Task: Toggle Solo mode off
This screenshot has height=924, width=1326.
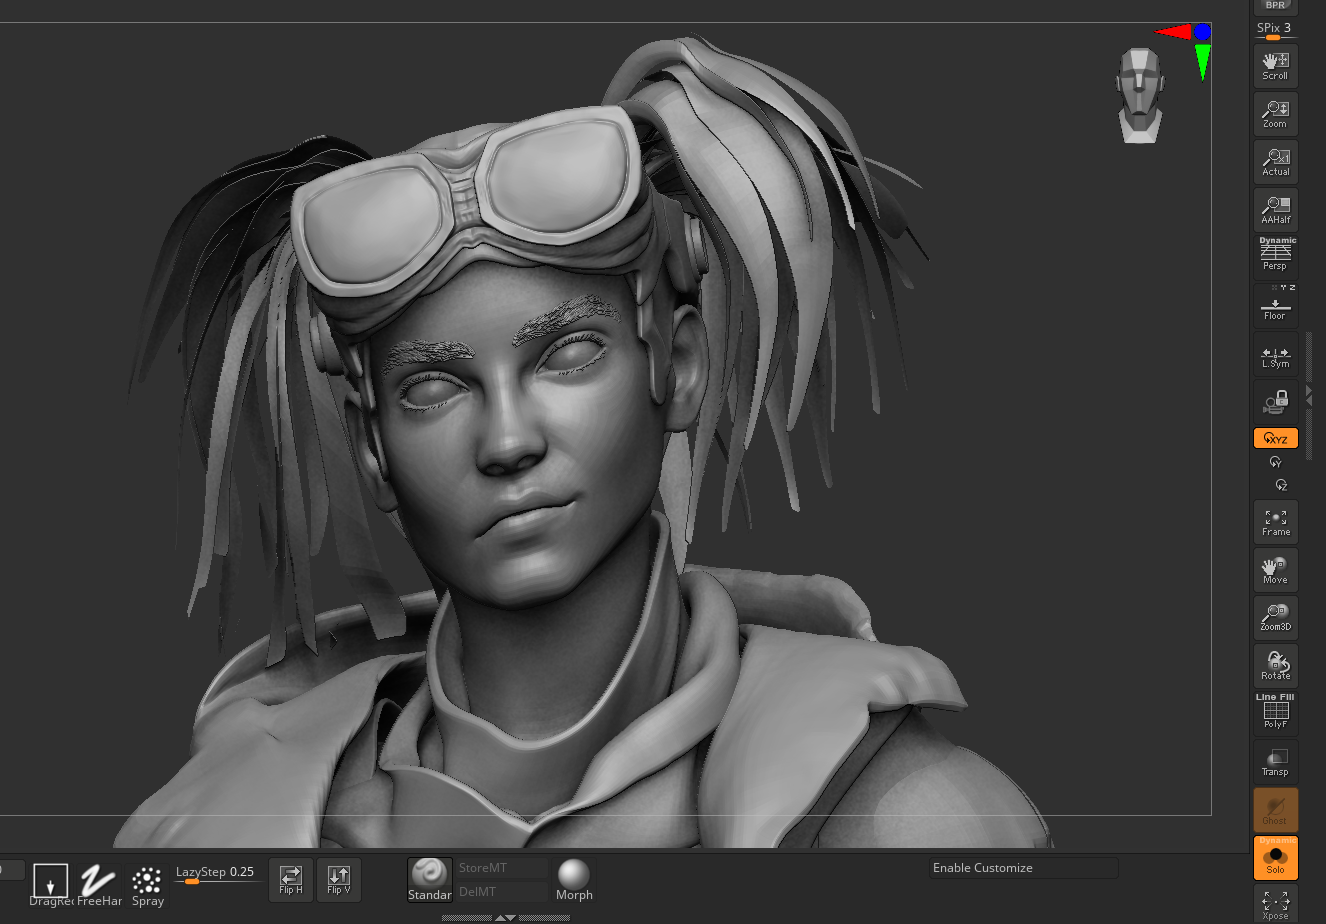Action: (1275, 857)
